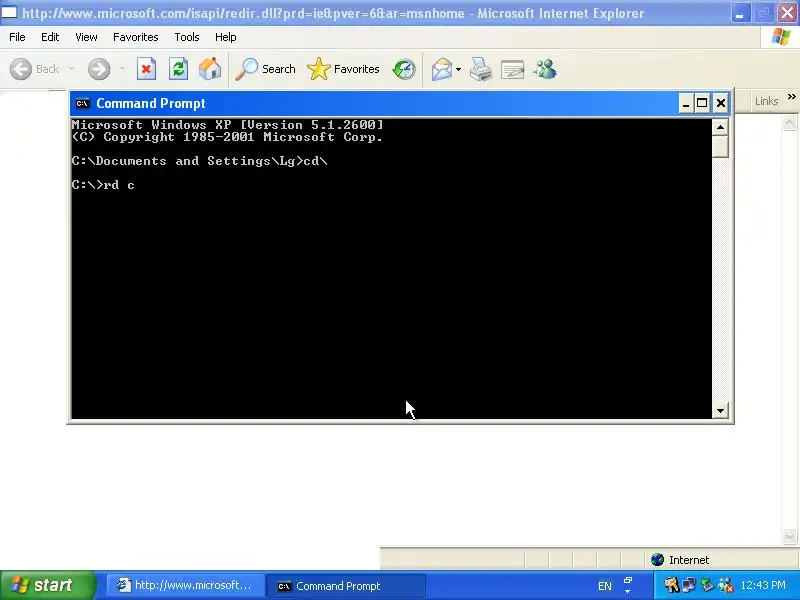Click IE page scrollbar up arrow

tap(789, 122)
